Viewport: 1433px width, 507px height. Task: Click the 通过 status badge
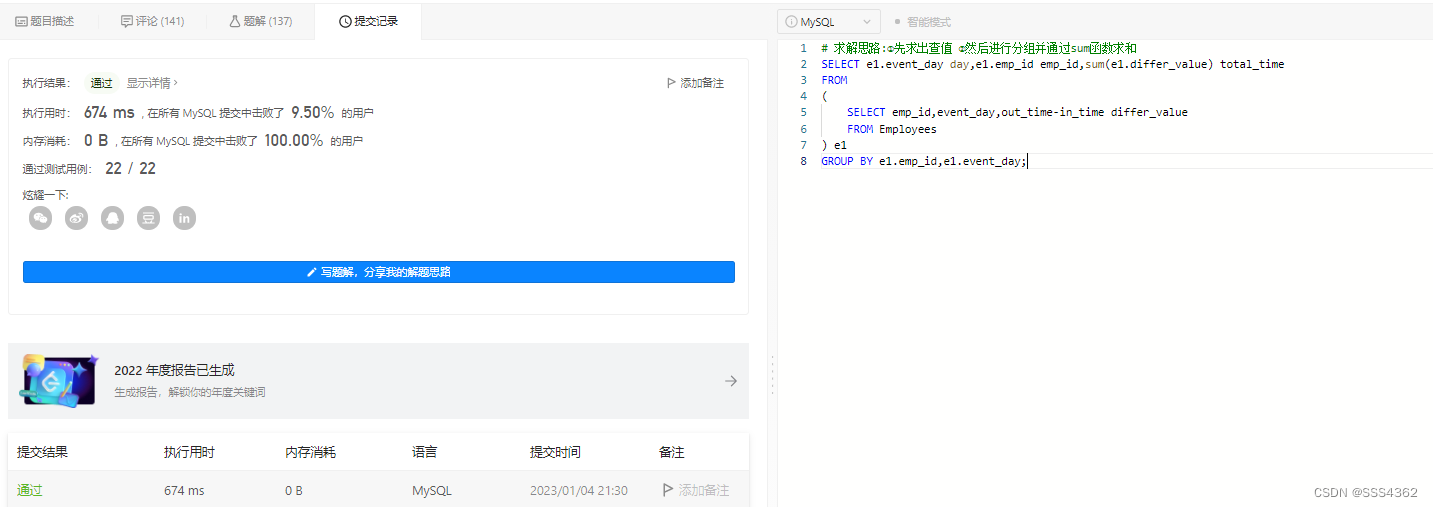pyautogui.click(x=102, y=83)
